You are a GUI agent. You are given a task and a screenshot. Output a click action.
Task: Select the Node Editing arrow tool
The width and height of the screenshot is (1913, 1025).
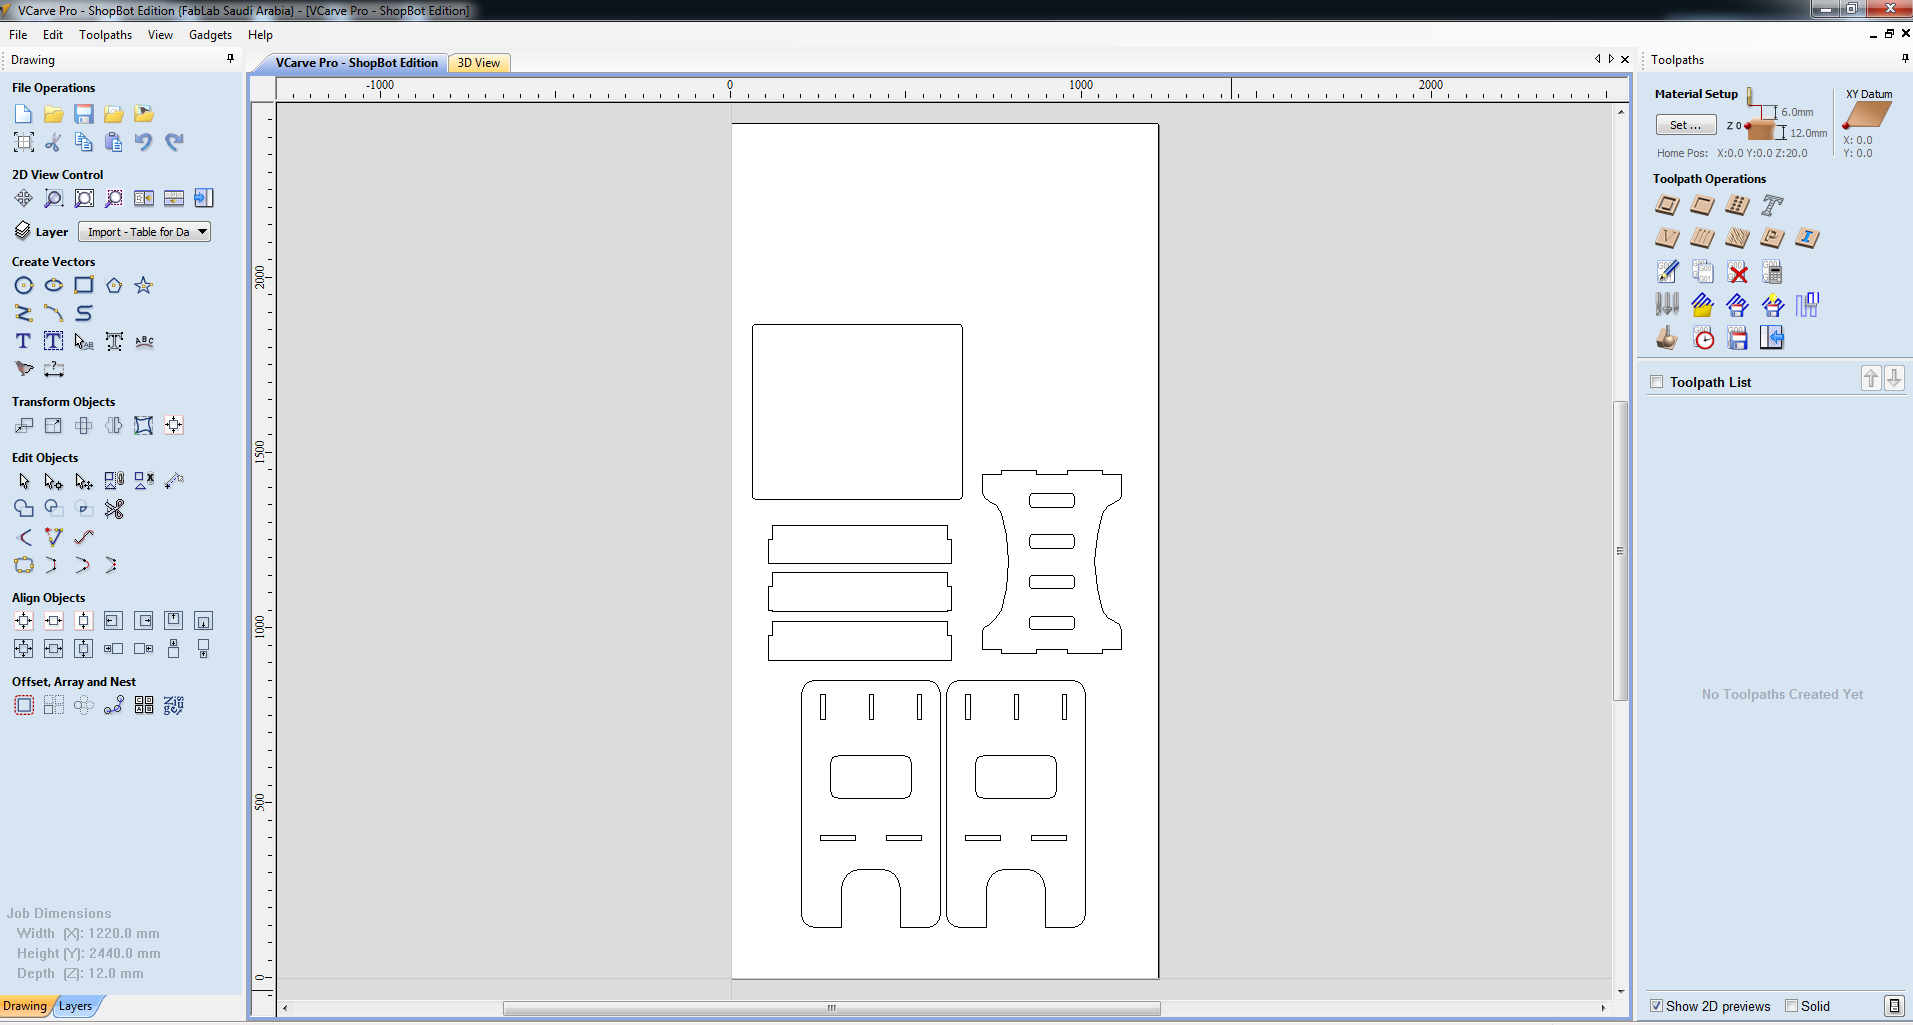point(53,482)
